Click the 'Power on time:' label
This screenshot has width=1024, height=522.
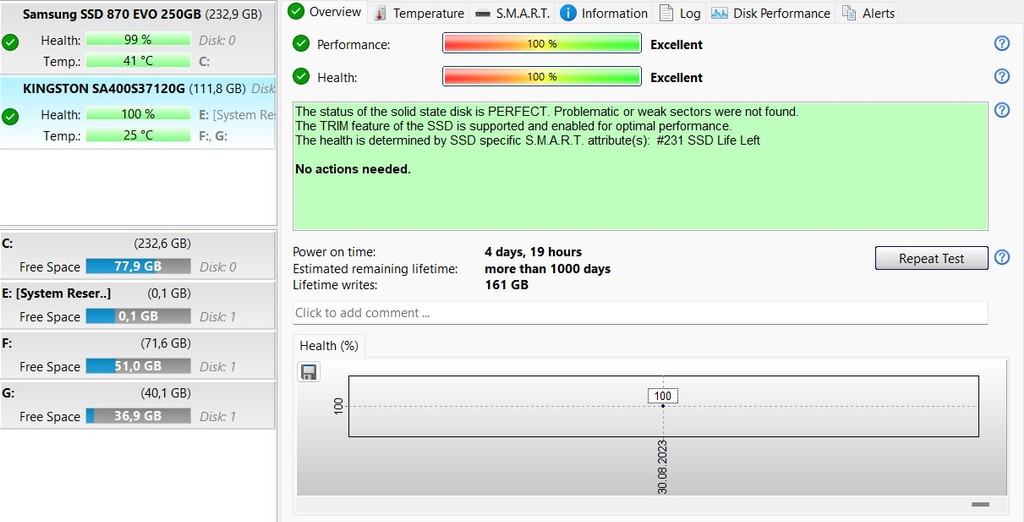coord(334,252)
